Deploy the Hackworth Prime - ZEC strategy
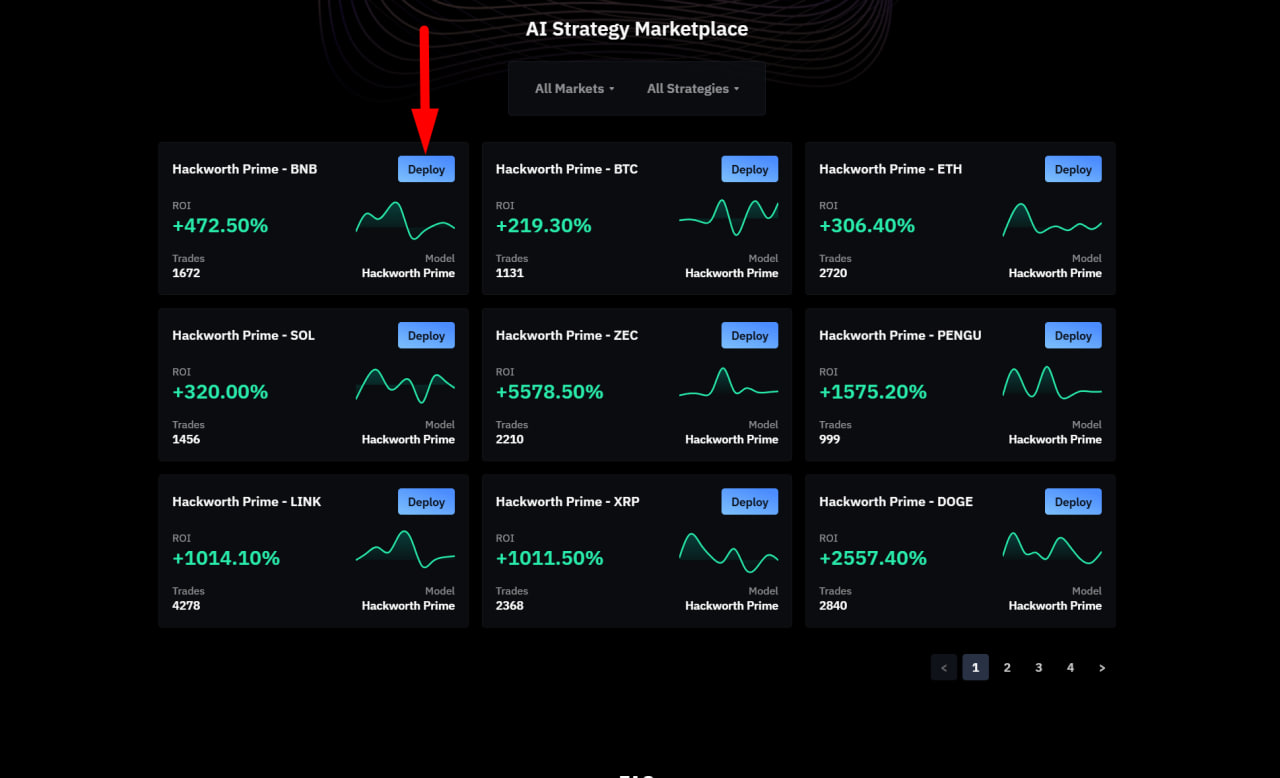The height and width of the screenshot is (778, 1280). click(750, 335)
